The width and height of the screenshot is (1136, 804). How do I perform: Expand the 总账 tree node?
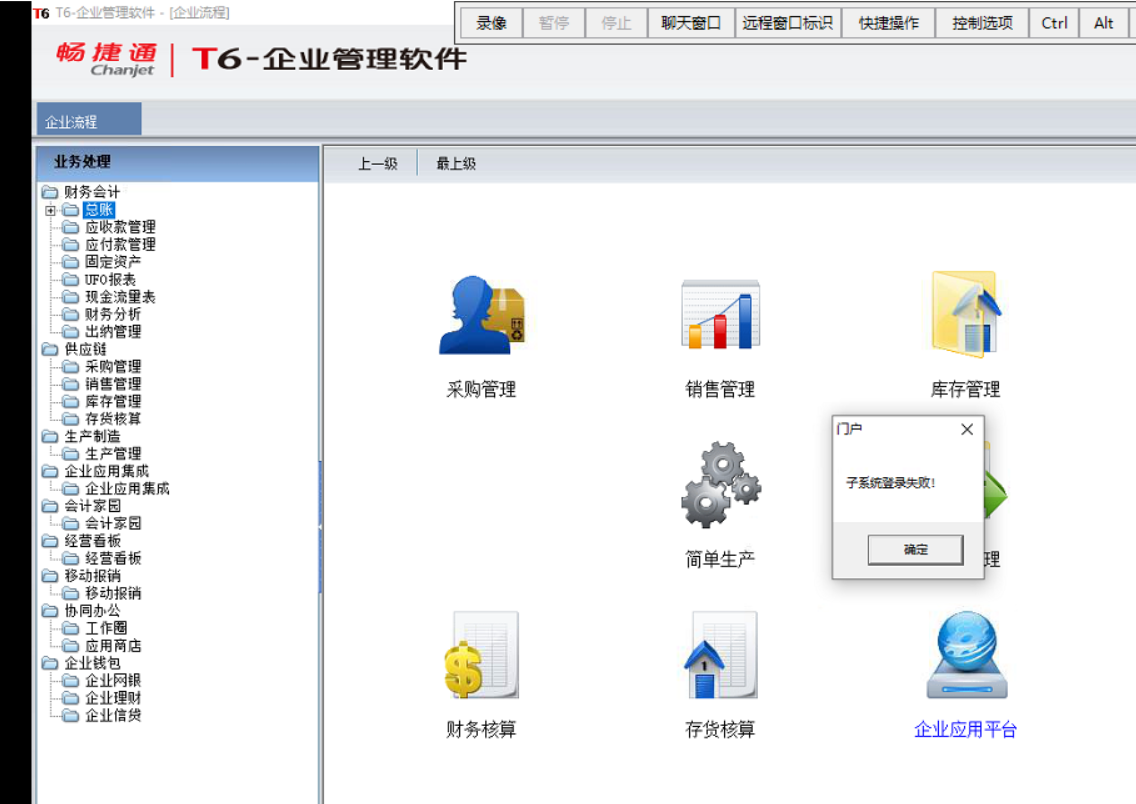(x=50, y=211)
